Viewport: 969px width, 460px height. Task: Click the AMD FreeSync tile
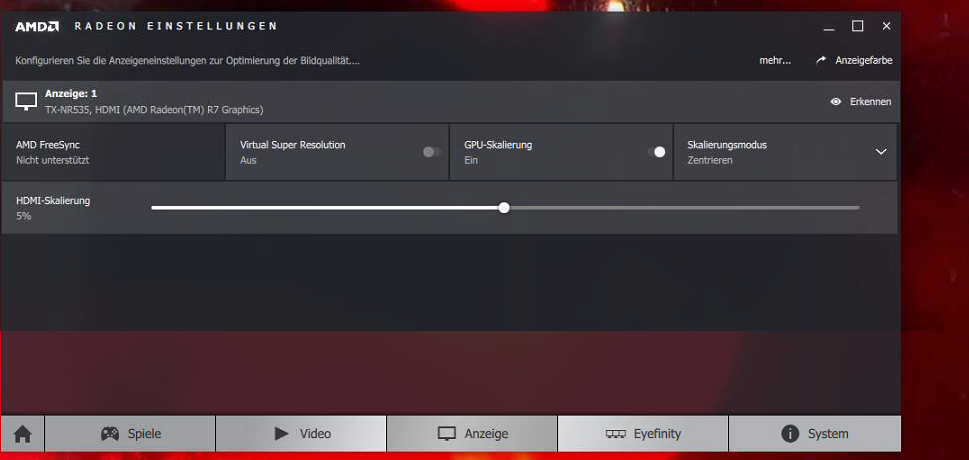coord(114,152)
